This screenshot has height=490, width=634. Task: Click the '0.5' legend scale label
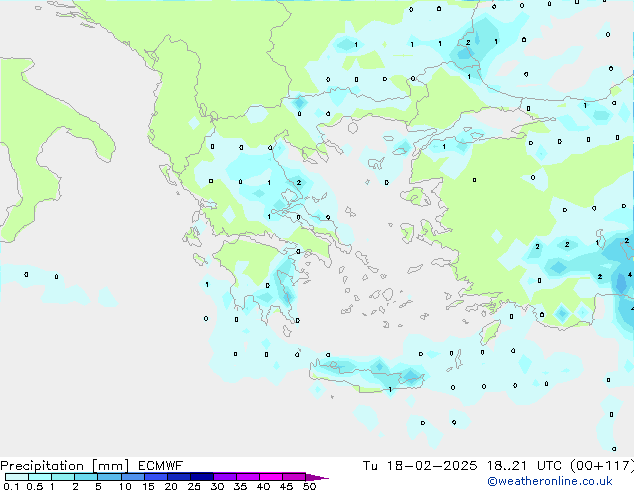[34, 486]
